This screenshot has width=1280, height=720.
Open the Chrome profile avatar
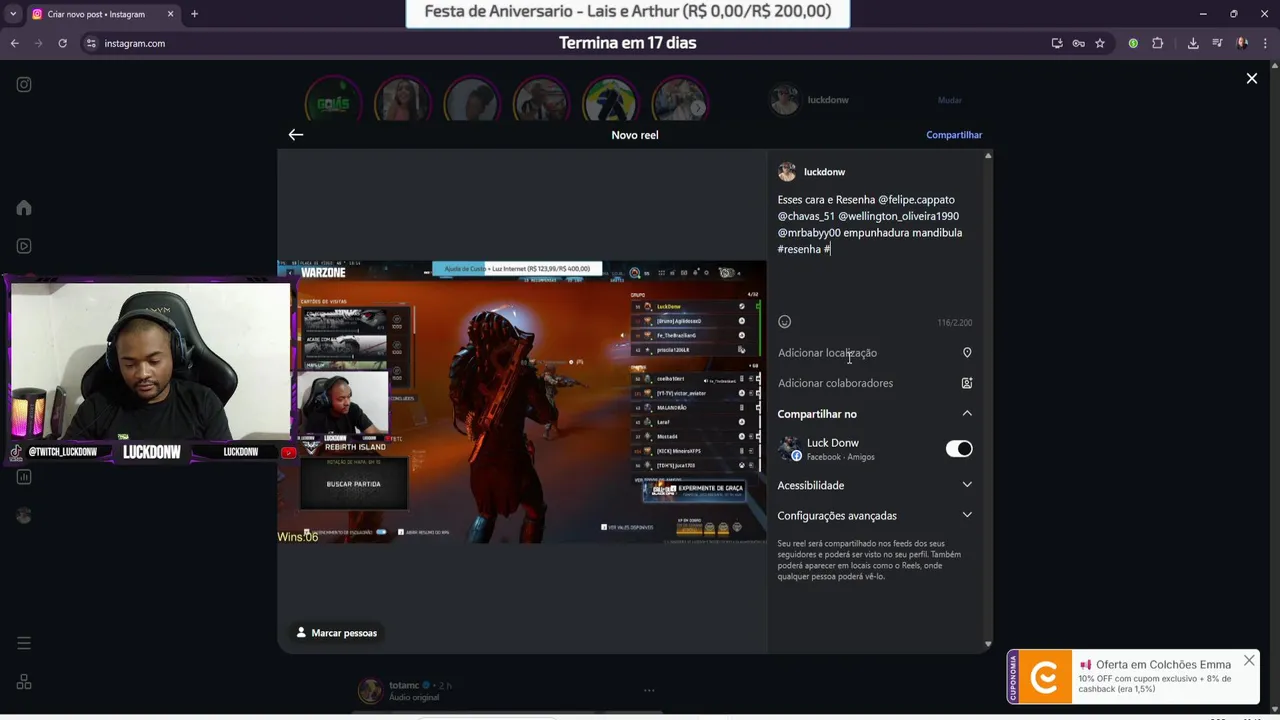[x=1242, y=43]
